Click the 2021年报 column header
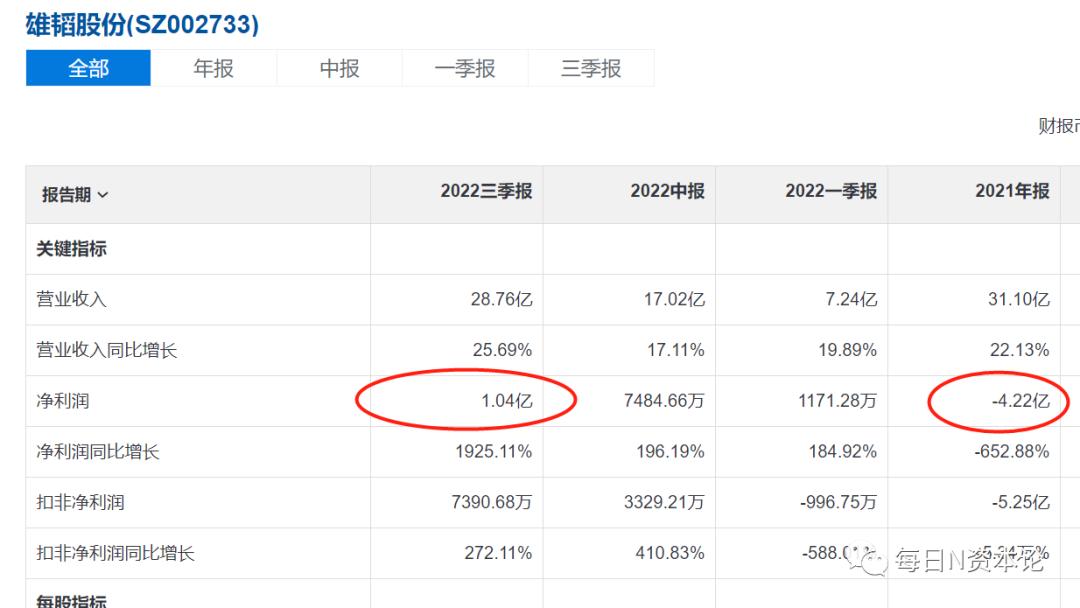1080x608 pixels. (x=1012, y=191)
